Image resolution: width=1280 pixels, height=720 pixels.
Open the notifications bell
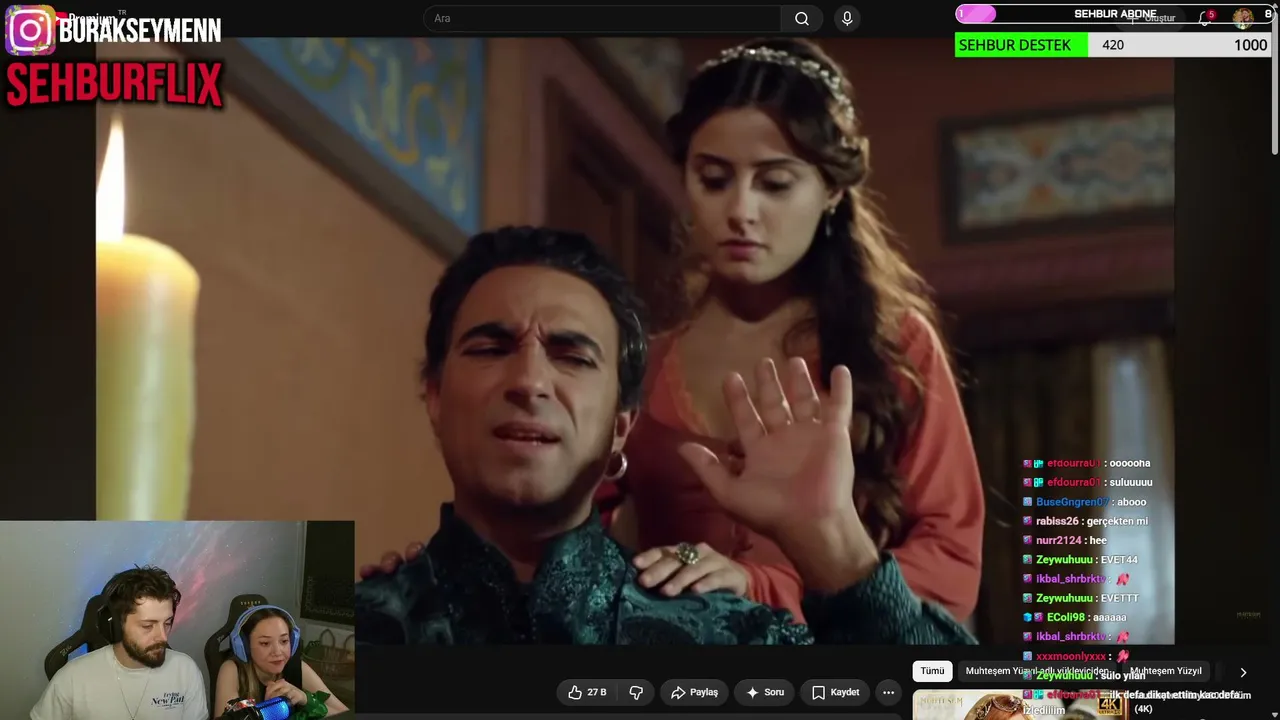pos(1206,17)
